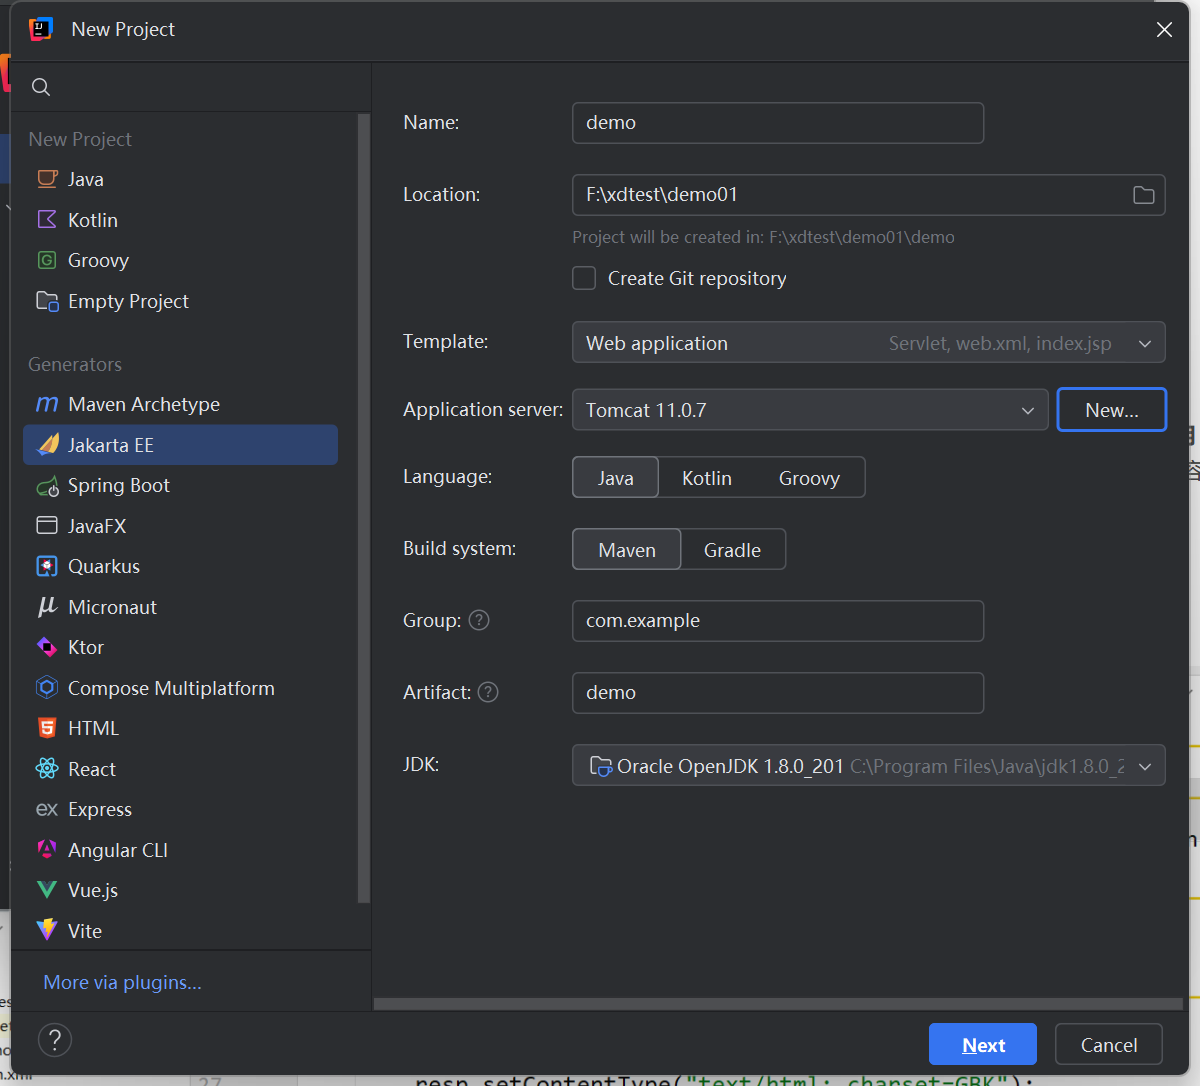Open help for the Group field
1200x1086 pixels.
tap(480, 620)
